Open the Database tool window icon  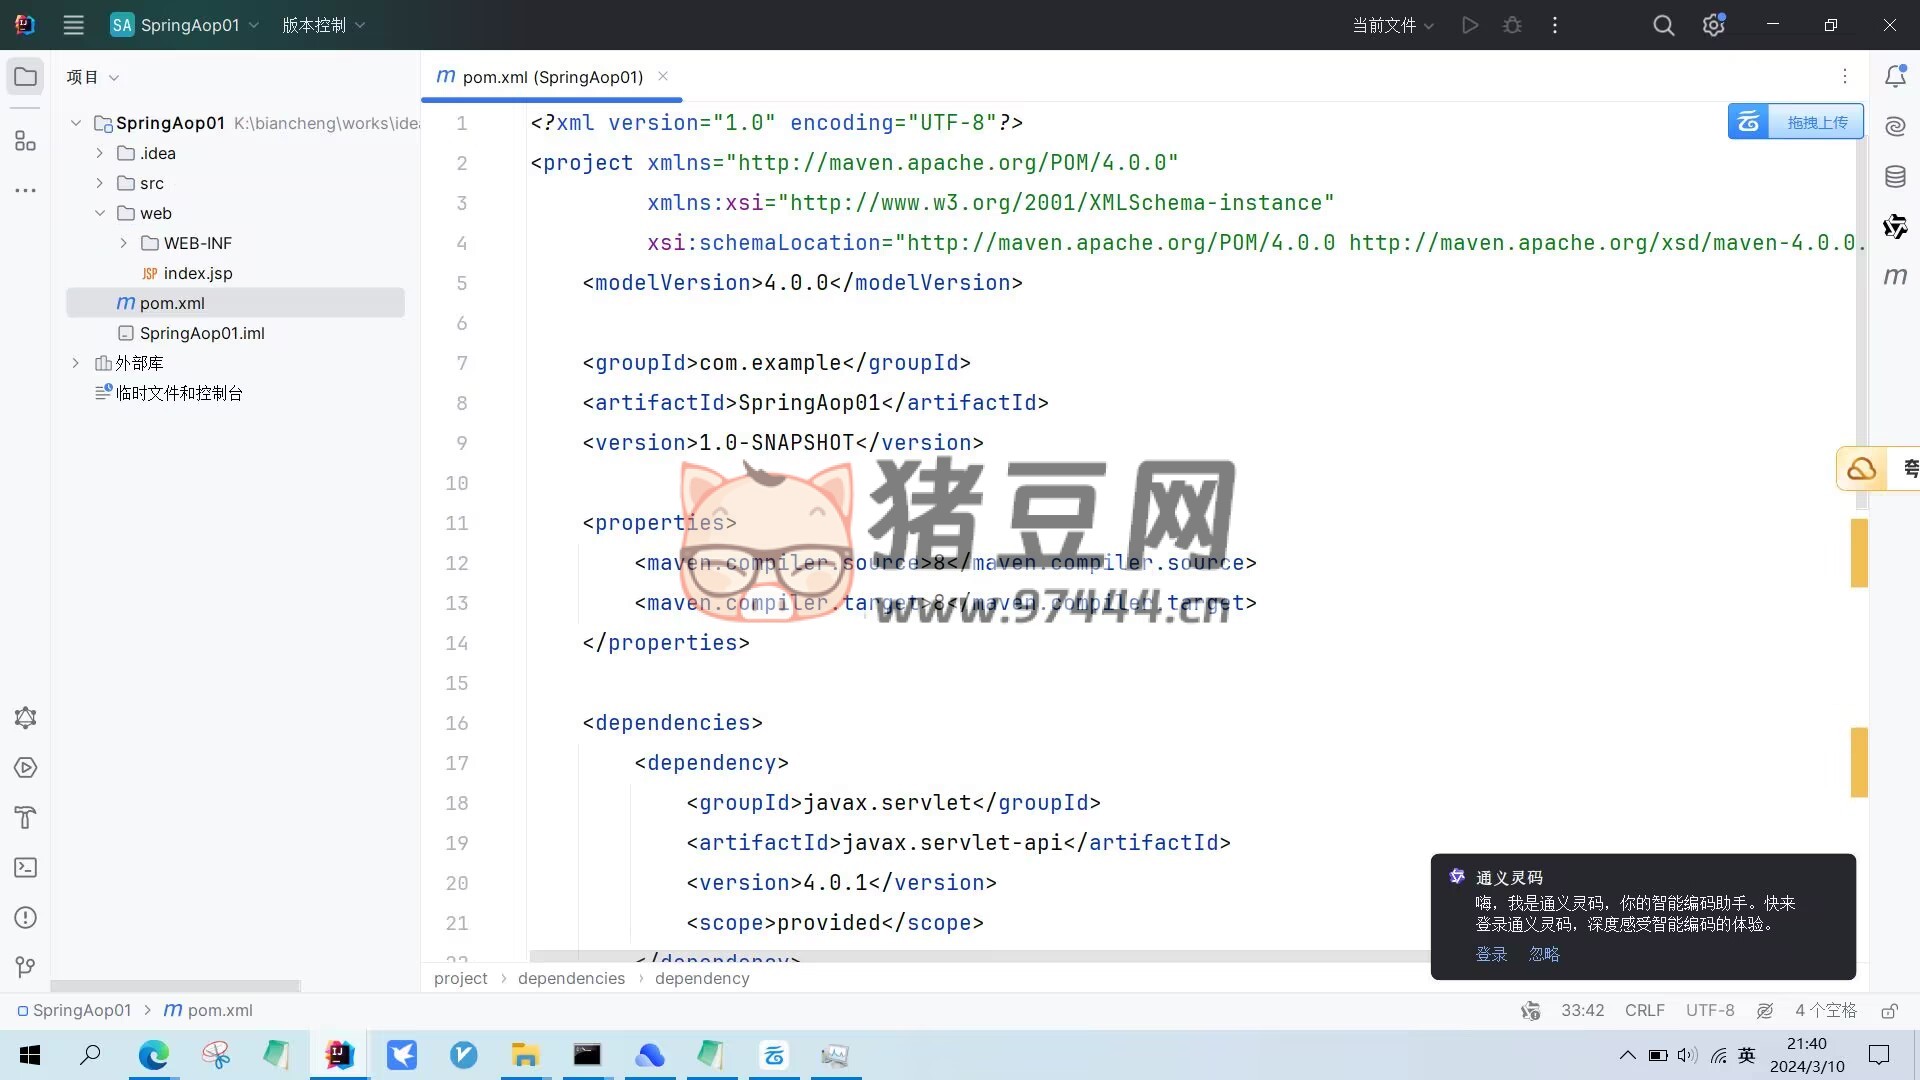click(x=1895, y=177)
